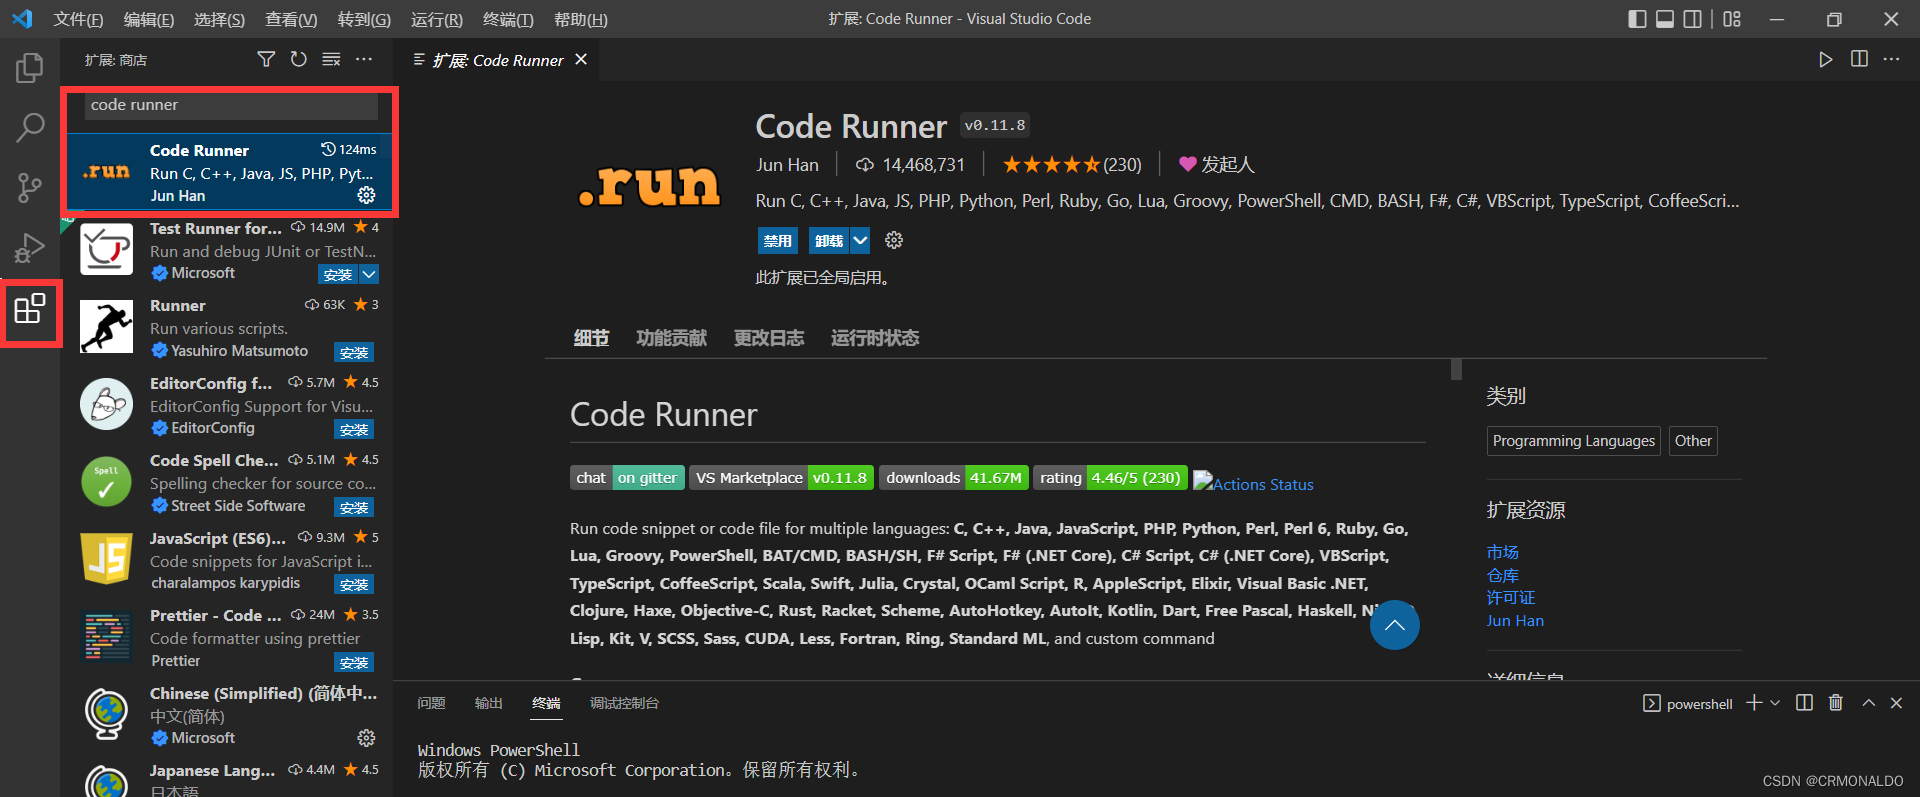
Task: Open the Search view in activity bar
Action: tap(30, 128)
